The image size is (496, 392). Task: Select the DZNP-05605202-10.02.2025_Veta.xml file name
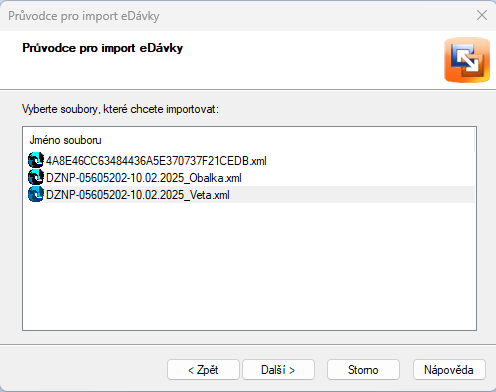coord(138,195)
